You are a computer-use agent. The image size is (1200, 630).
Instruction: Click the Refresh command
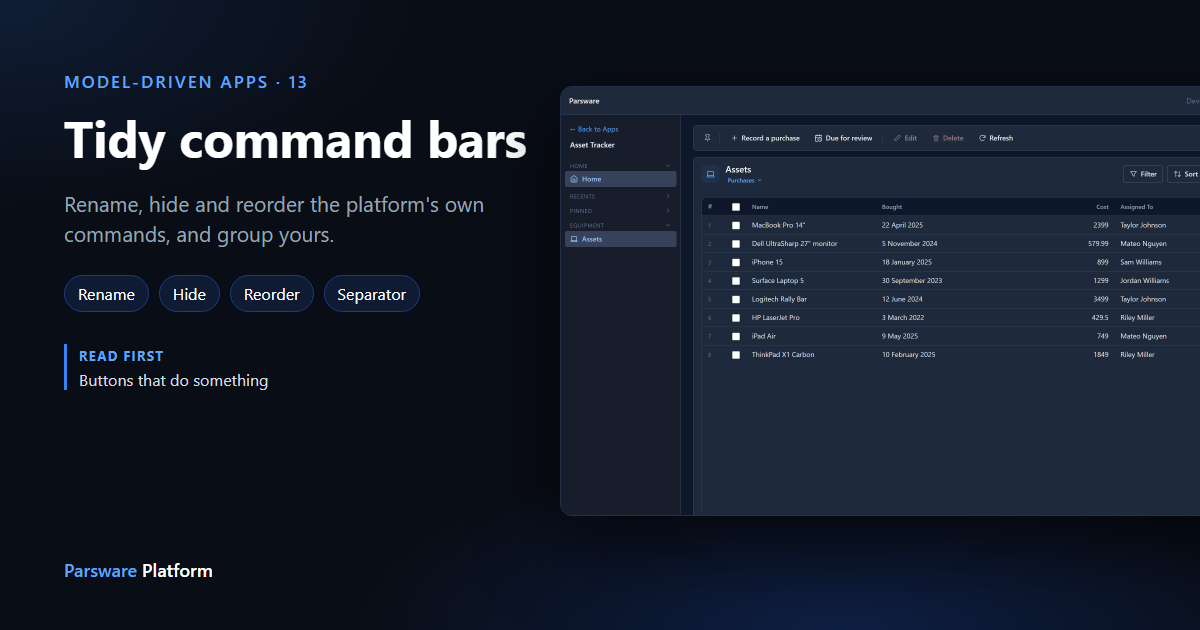click(996, 138)
